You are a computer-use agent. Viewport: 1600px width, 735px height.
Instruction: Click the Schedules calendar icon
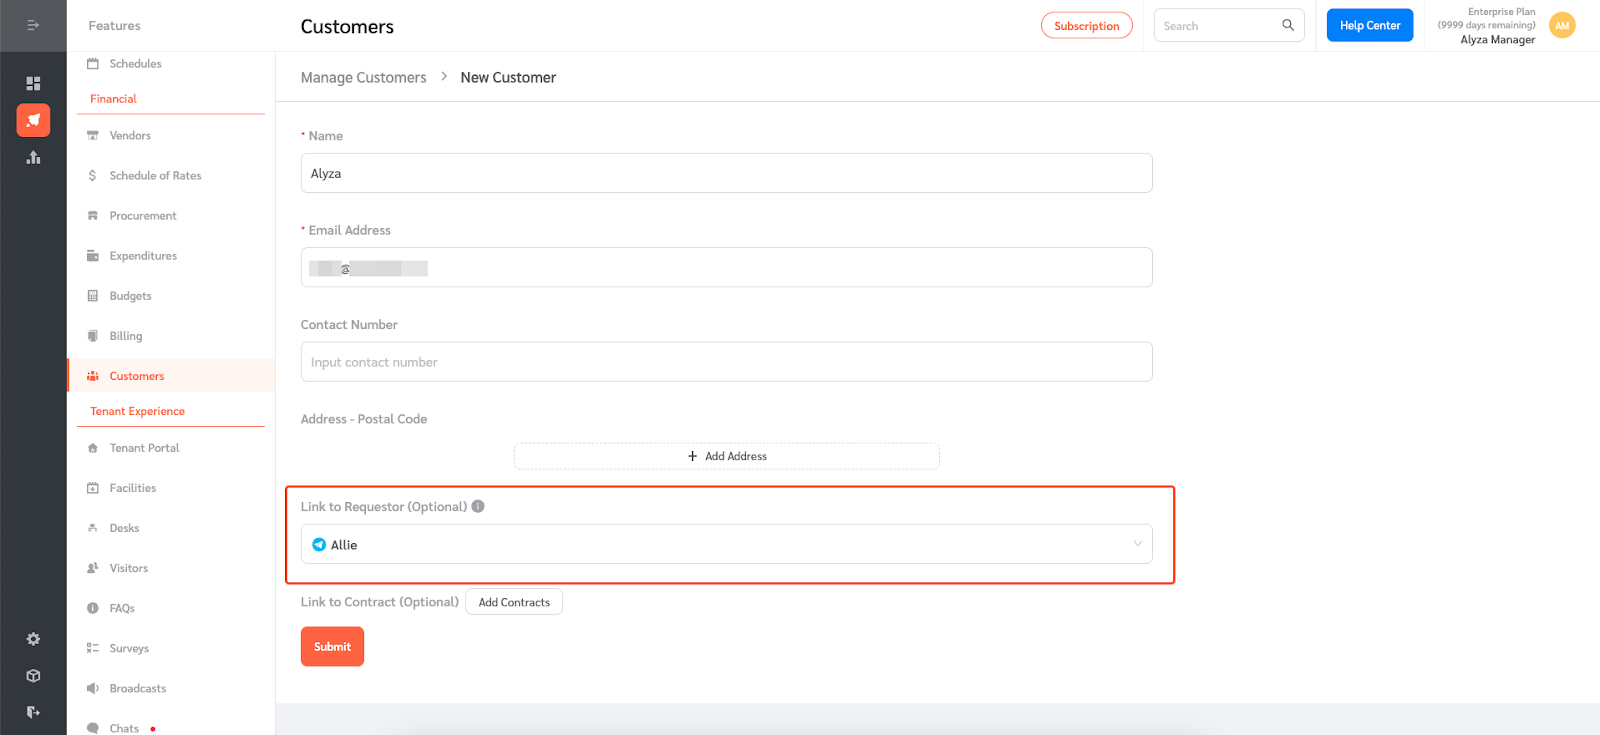93,63
